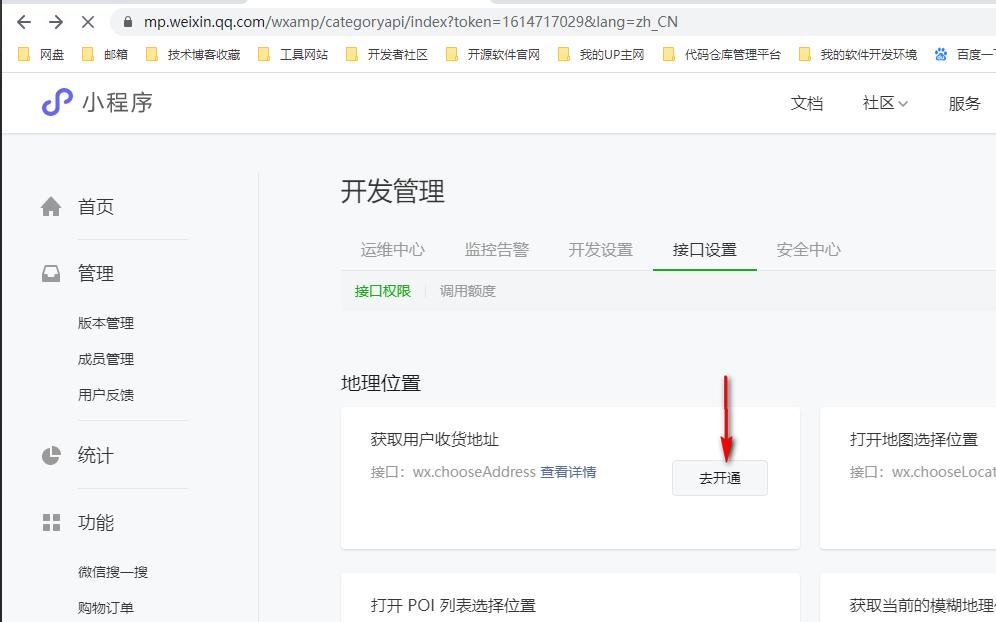Switch to the 开发设置 tab
The width and height of the screenshot is (996, 622).
tap(600, 251)
